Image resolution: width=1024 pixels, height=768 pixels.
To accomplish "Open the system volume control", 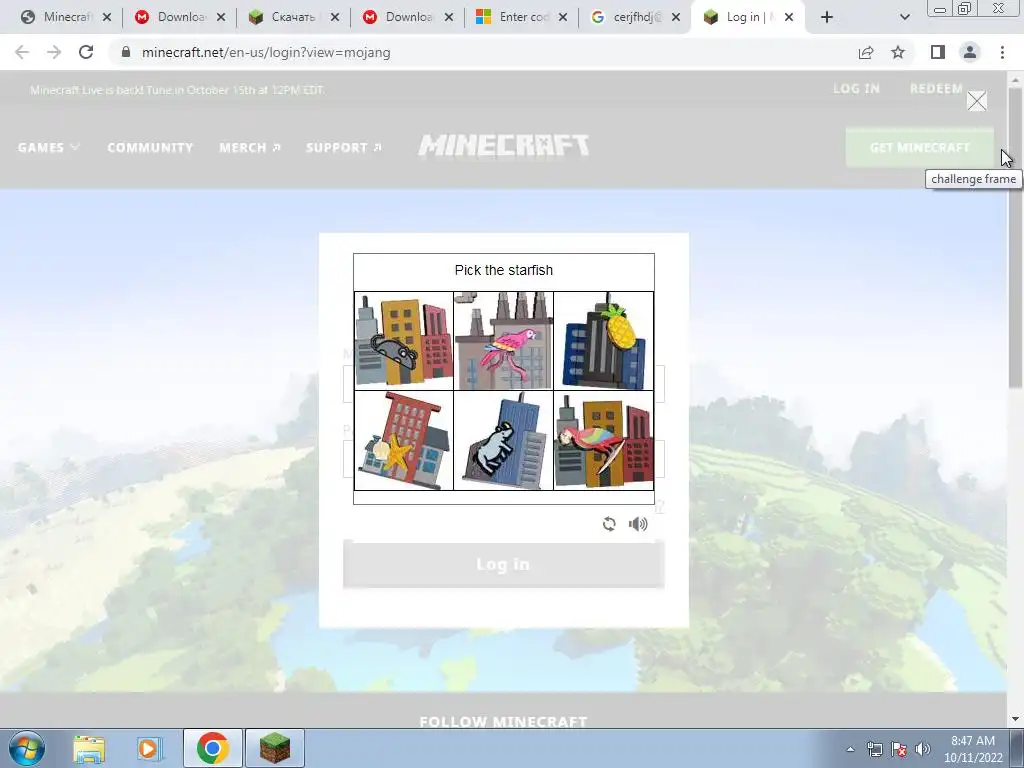I will point(922,749).
